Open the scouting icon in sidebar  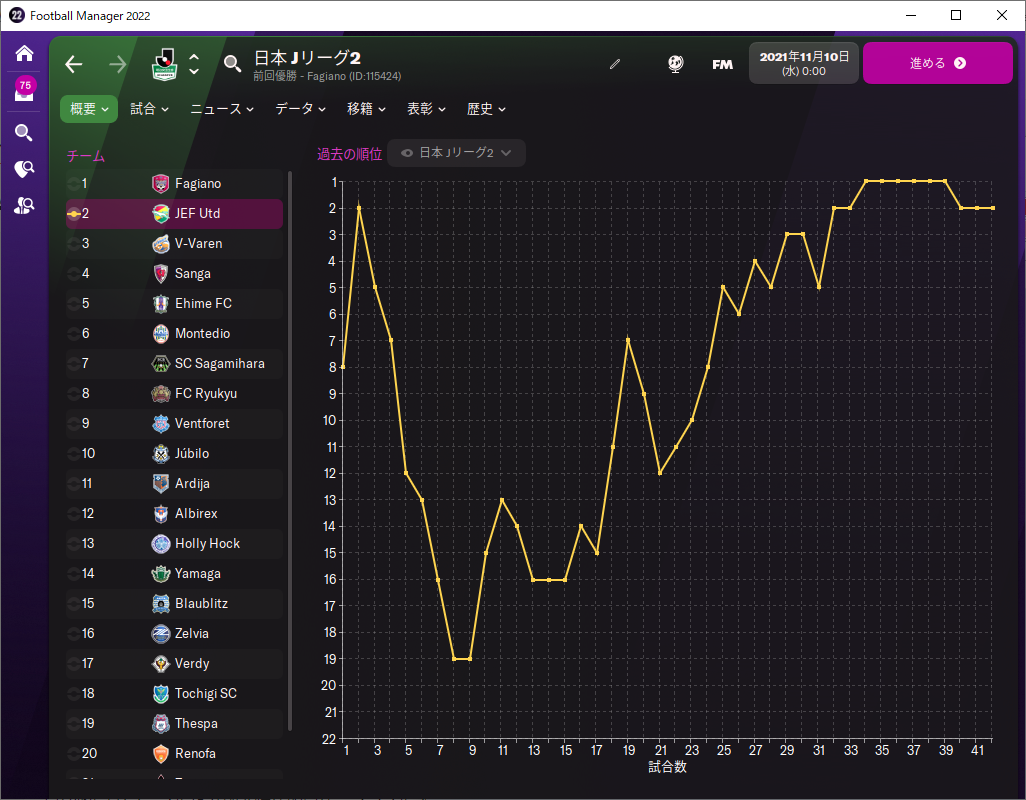tap(24, 169)
